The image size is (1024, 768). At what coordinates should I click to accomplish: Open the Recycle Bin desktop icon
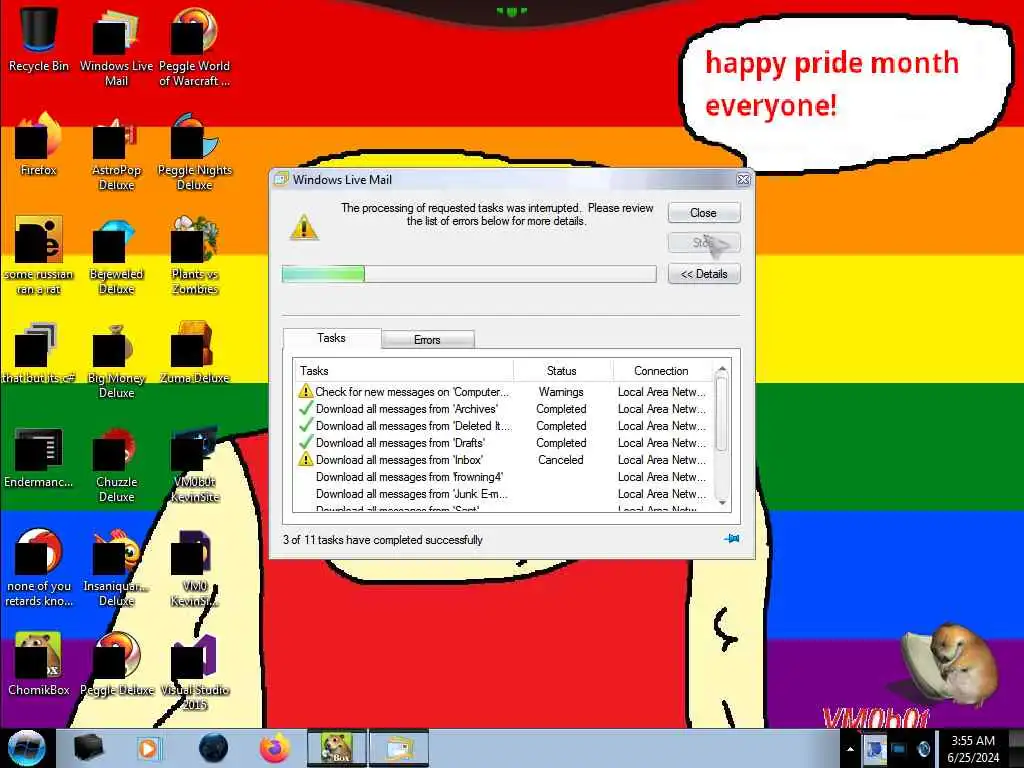(39, 39)
